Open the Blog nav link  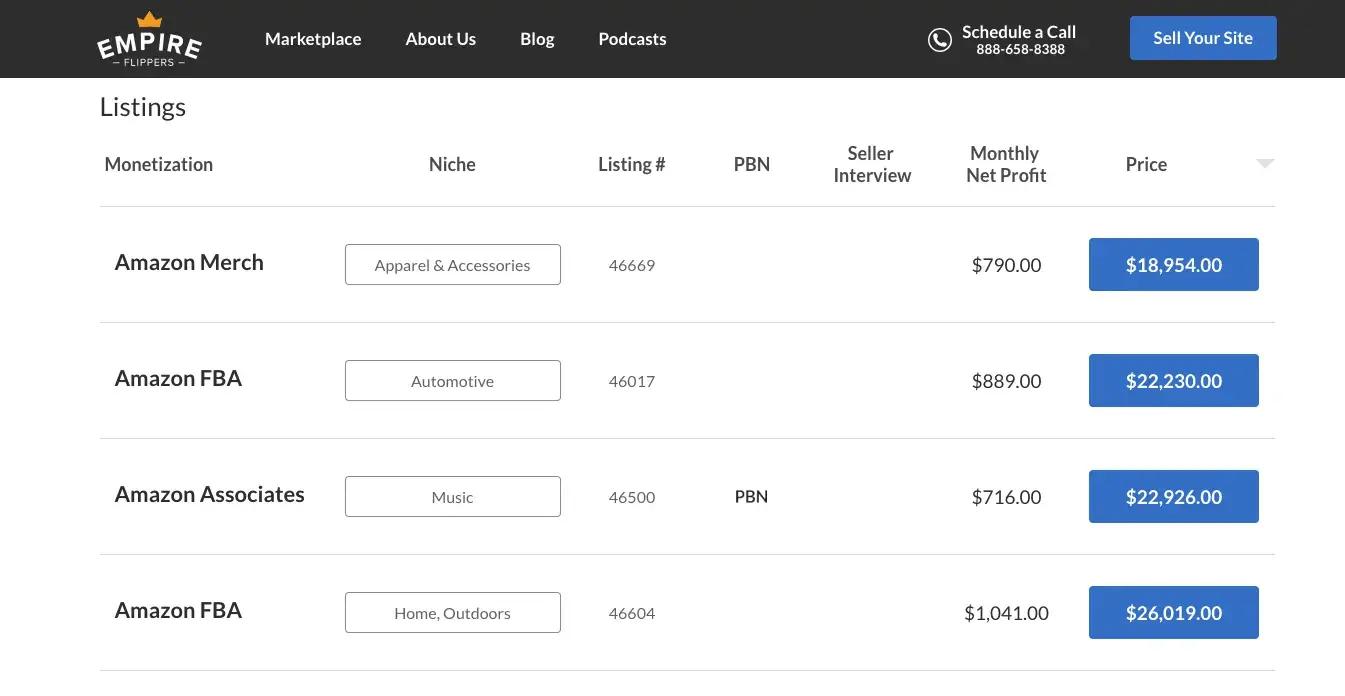pos(537,39)
